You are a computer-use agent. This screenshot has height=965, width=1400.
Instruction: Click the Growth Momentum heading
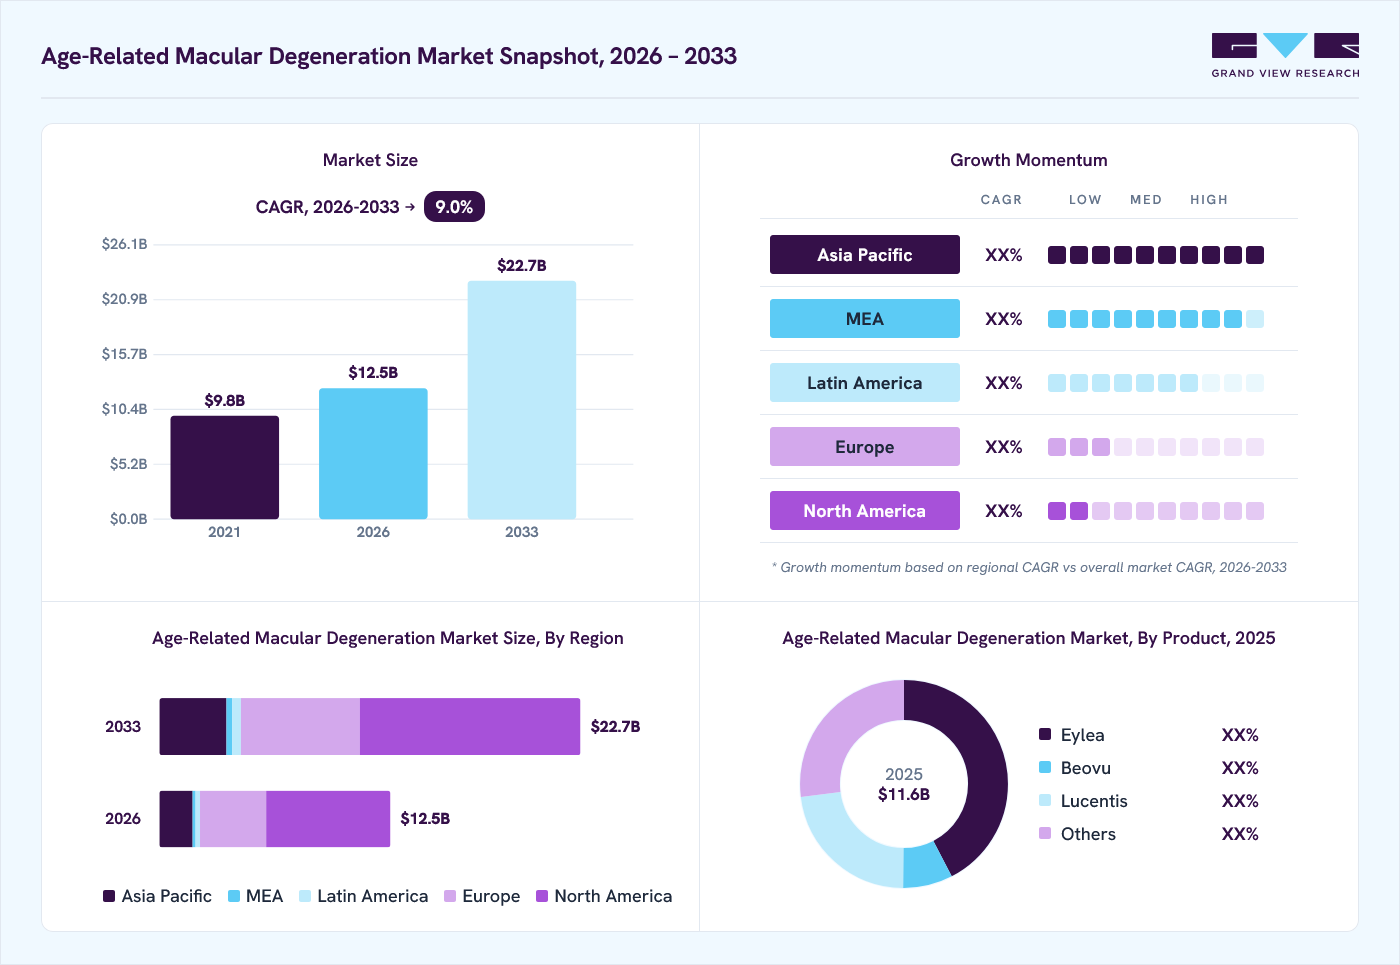[x=1029, y=160]
